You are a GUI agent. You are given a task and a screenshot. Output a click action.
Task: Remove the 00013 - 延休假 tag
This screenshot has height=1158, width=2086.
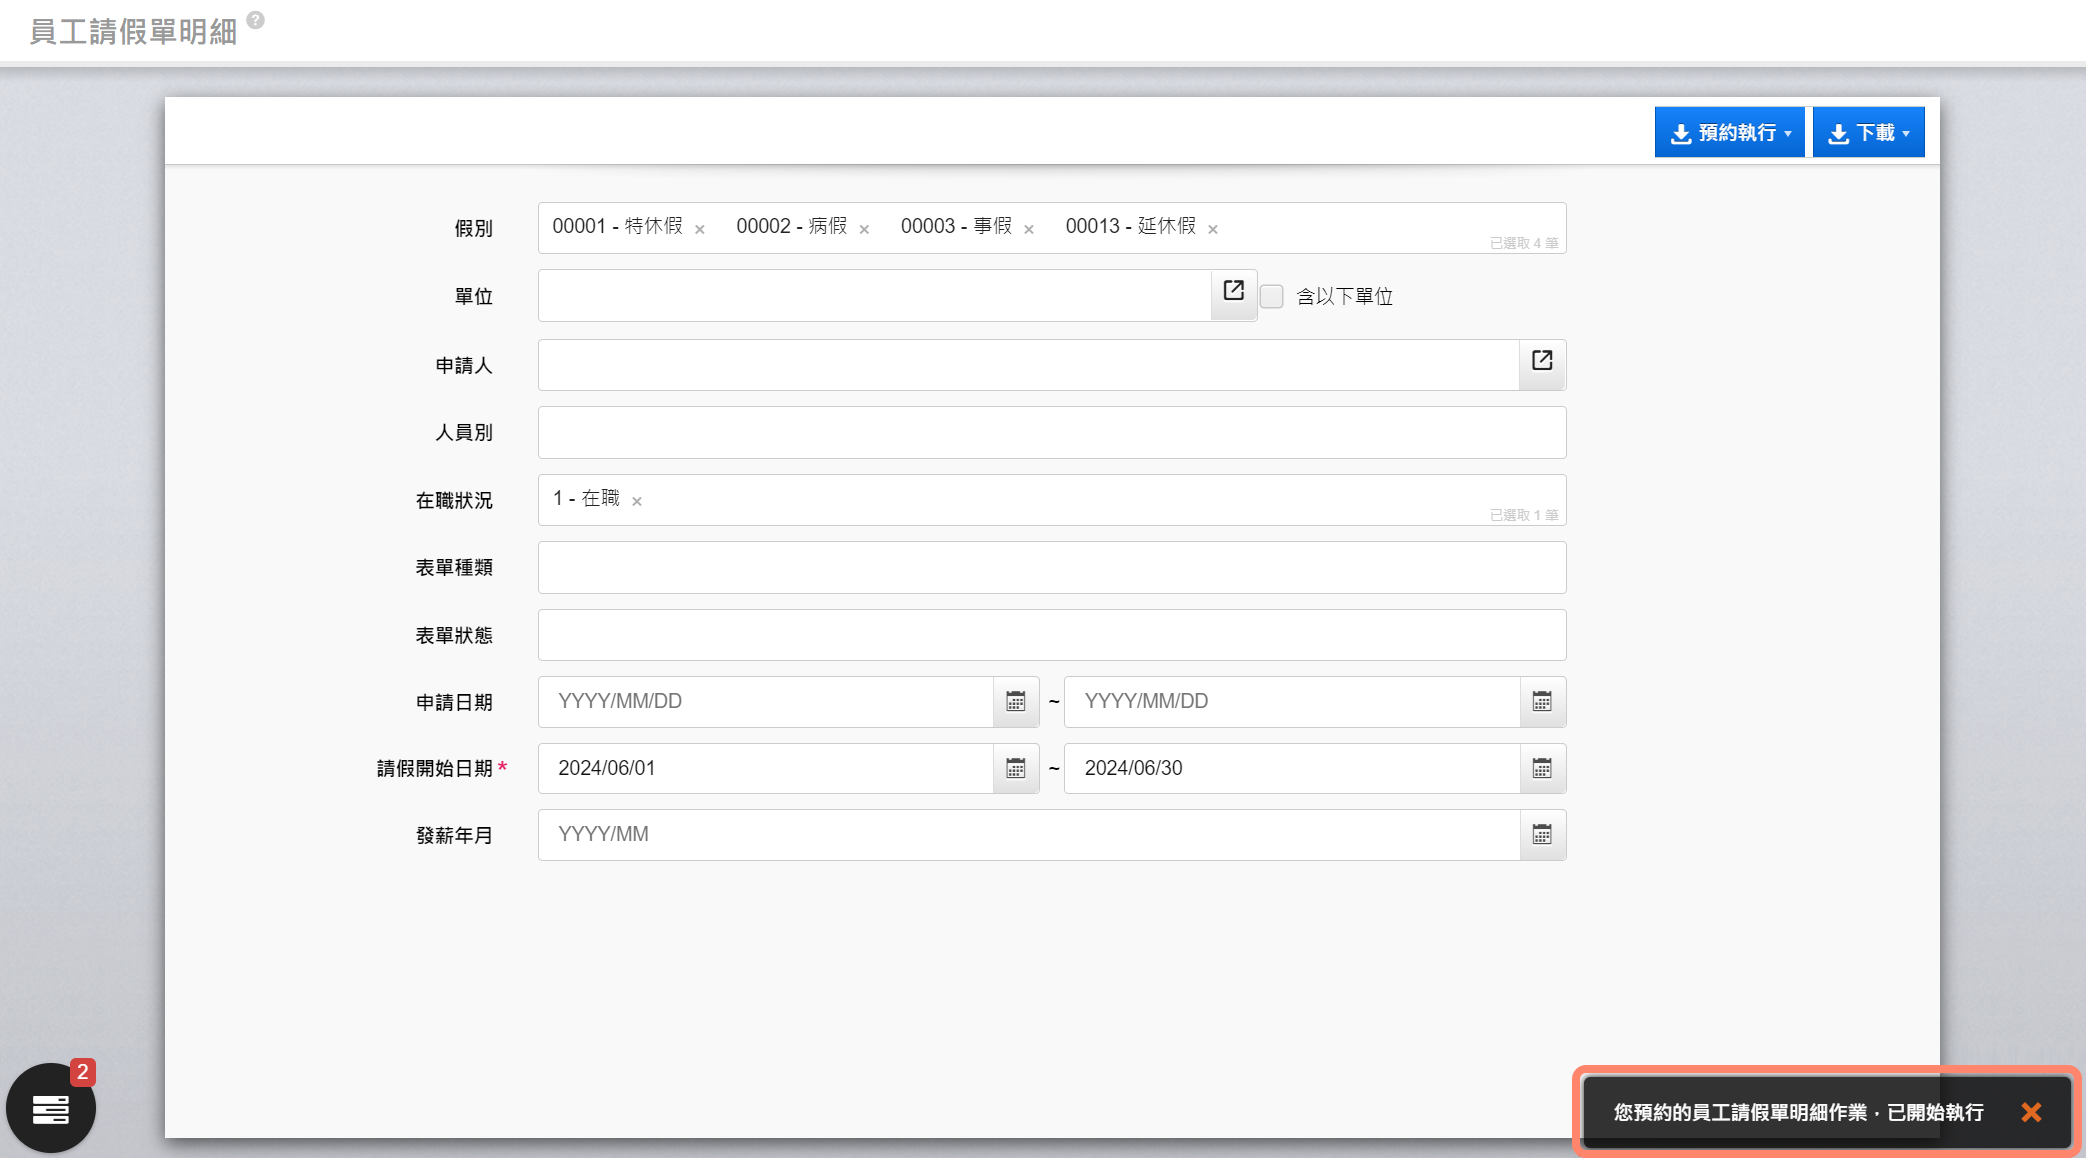(1213, 230)
